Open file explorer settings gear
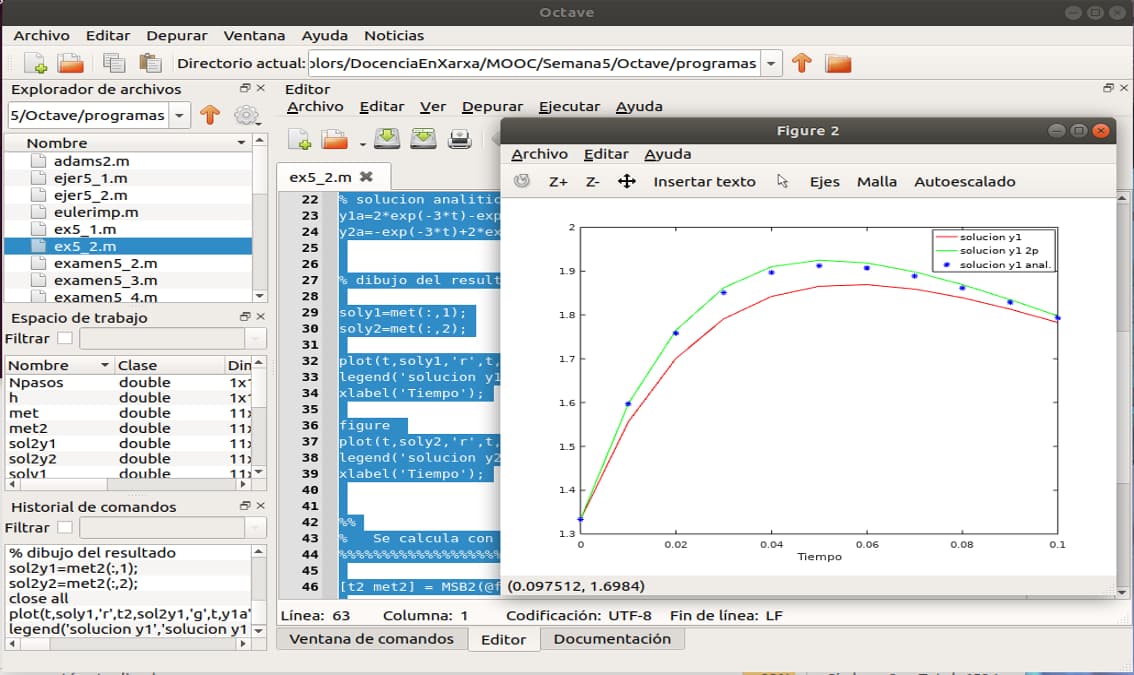1134x675 pixels. point(245,115)
